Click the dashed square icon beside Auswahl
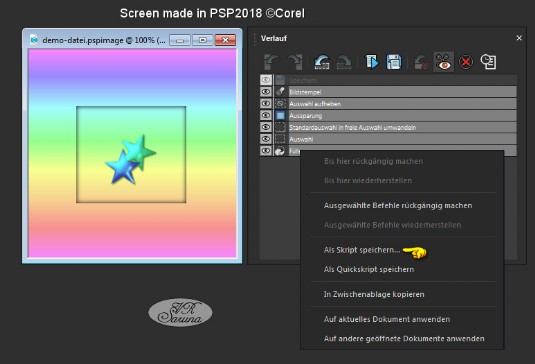 click(280, 139)
